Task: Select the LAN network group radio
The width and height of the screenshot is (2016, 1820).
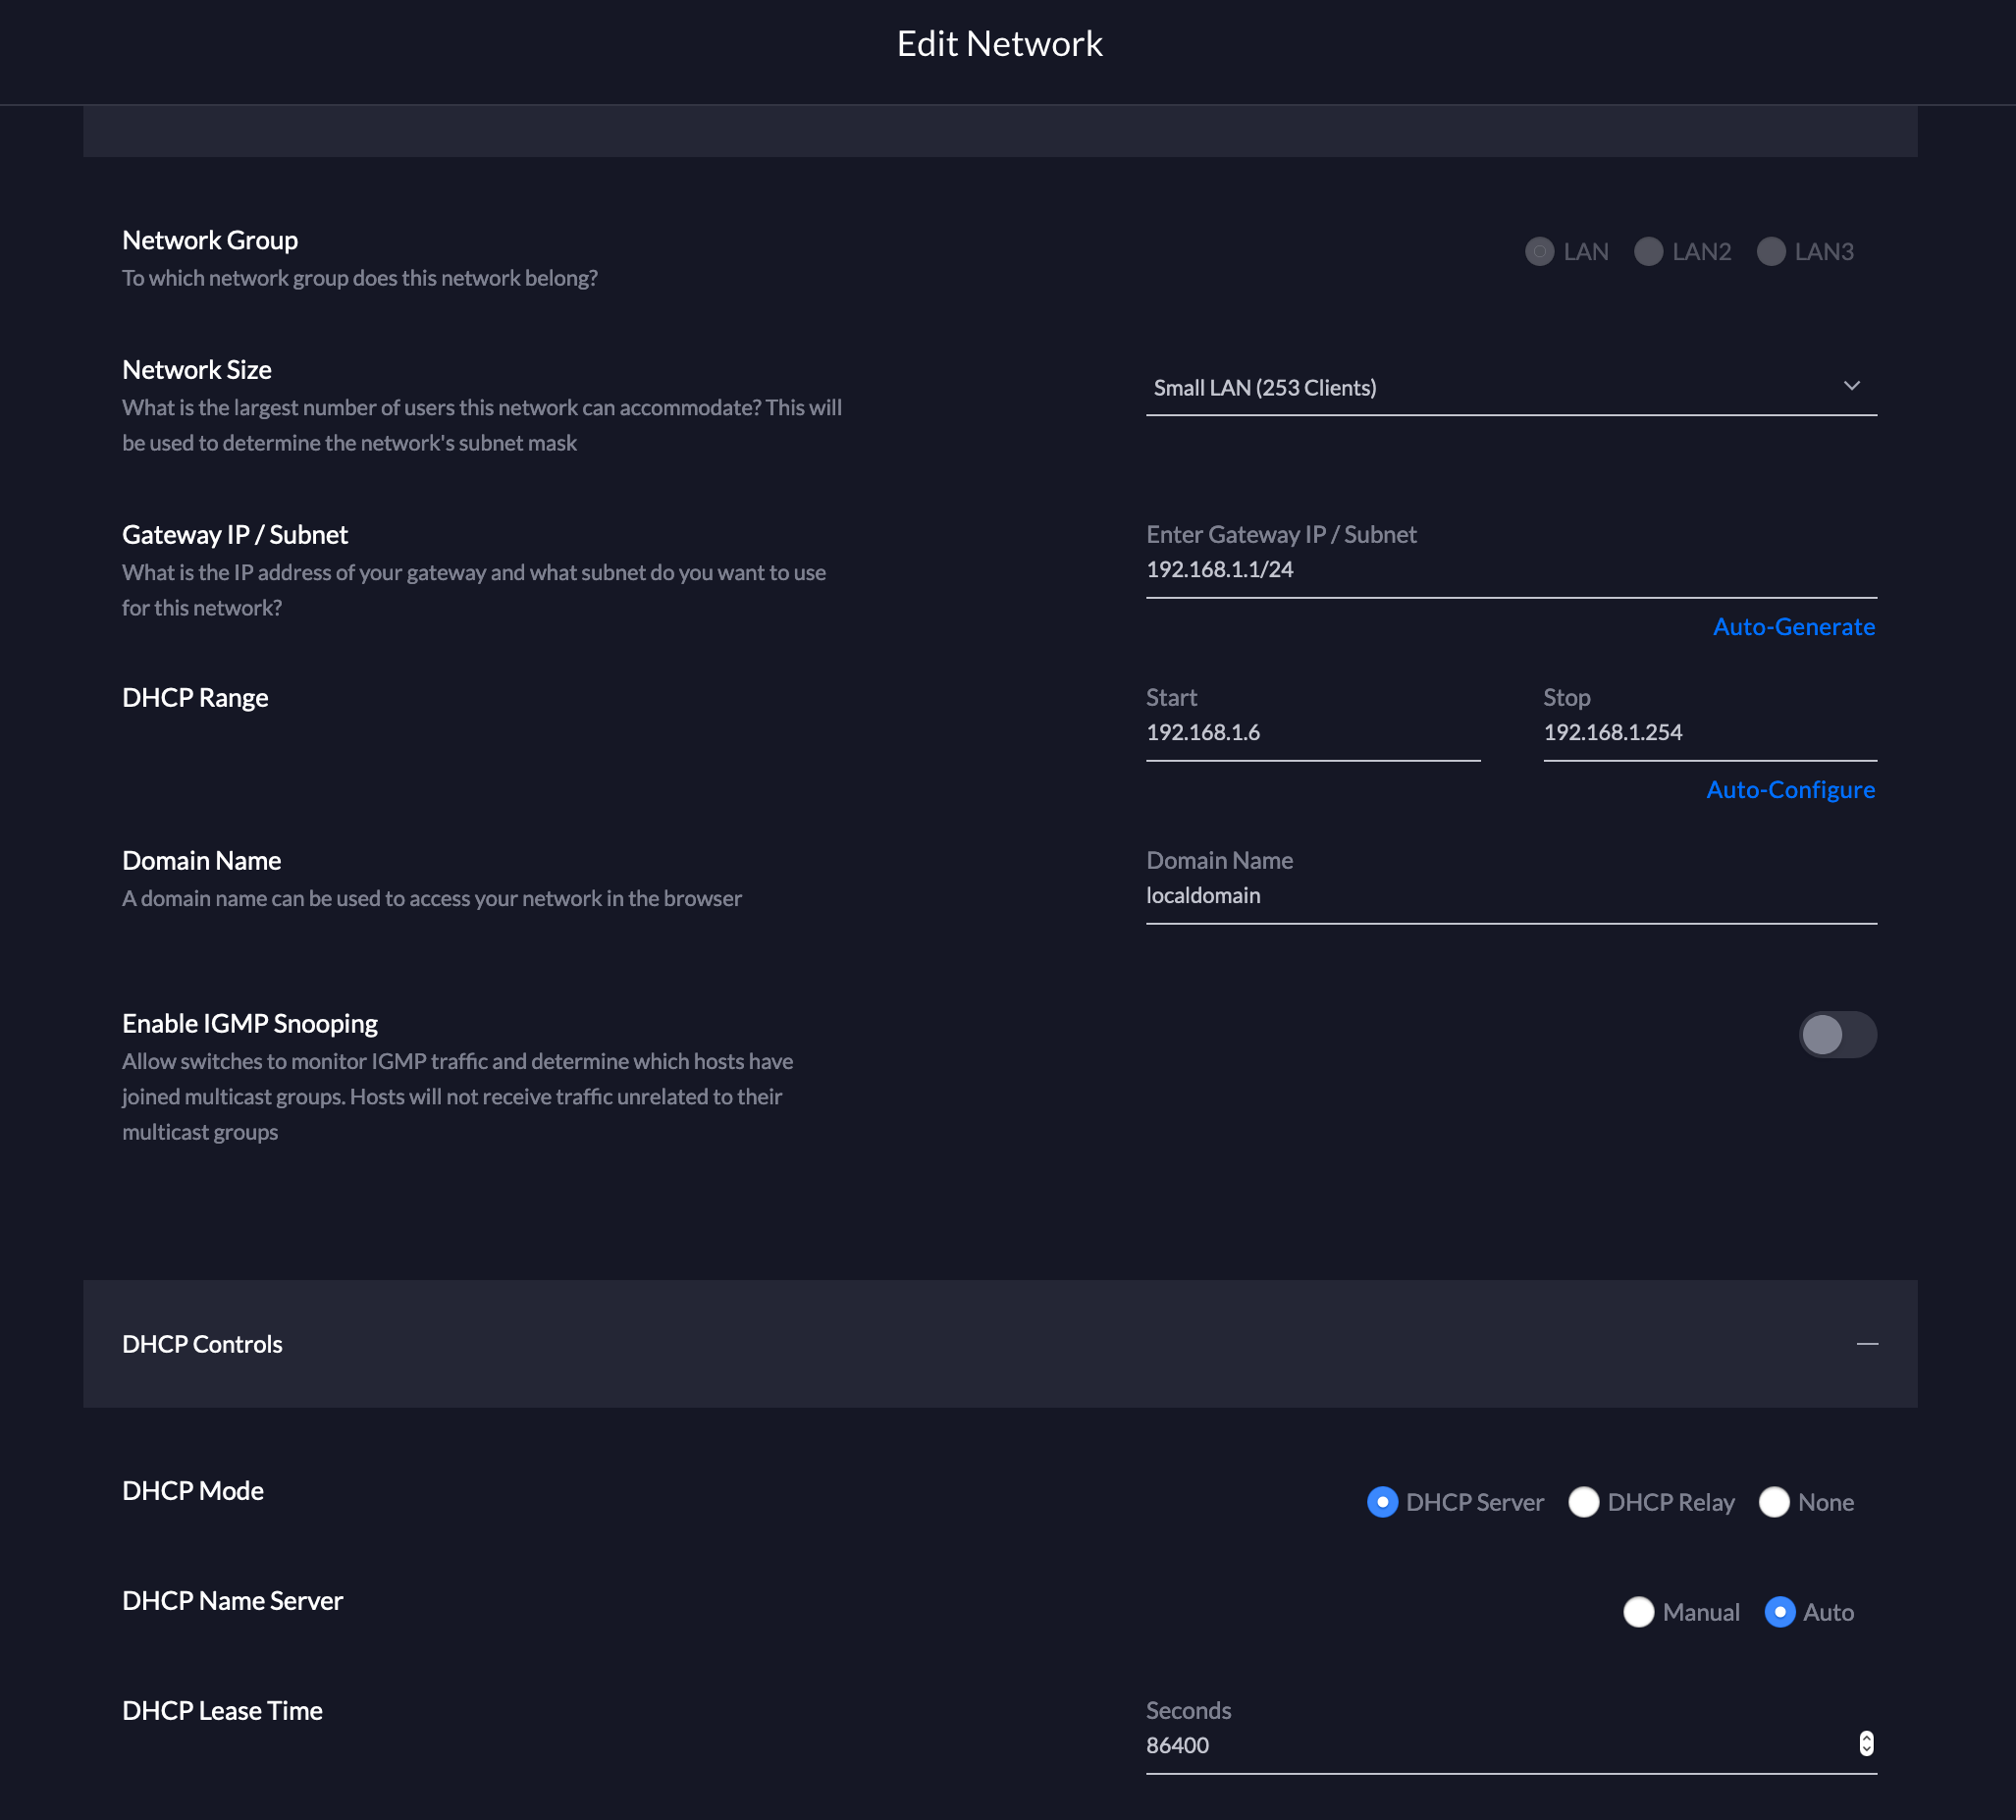Action: coord(1539,251)
